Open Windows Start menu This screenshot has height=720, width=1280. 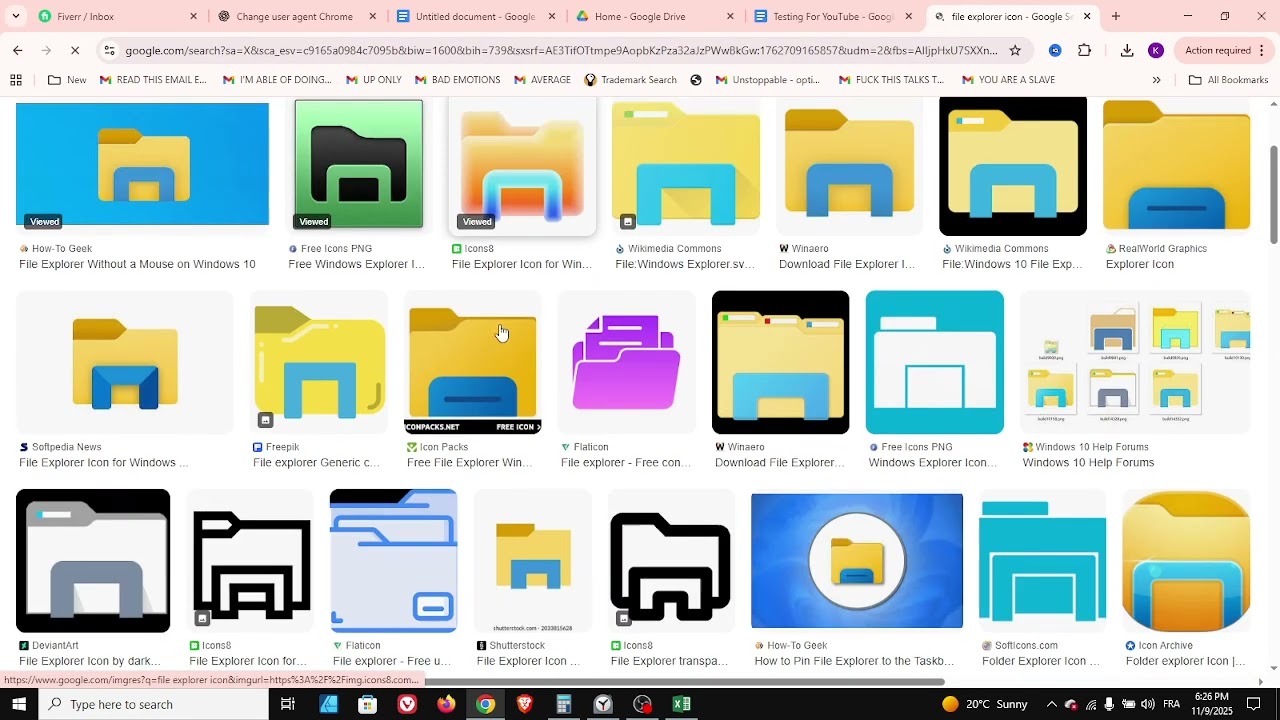click(x=19, y=704)
